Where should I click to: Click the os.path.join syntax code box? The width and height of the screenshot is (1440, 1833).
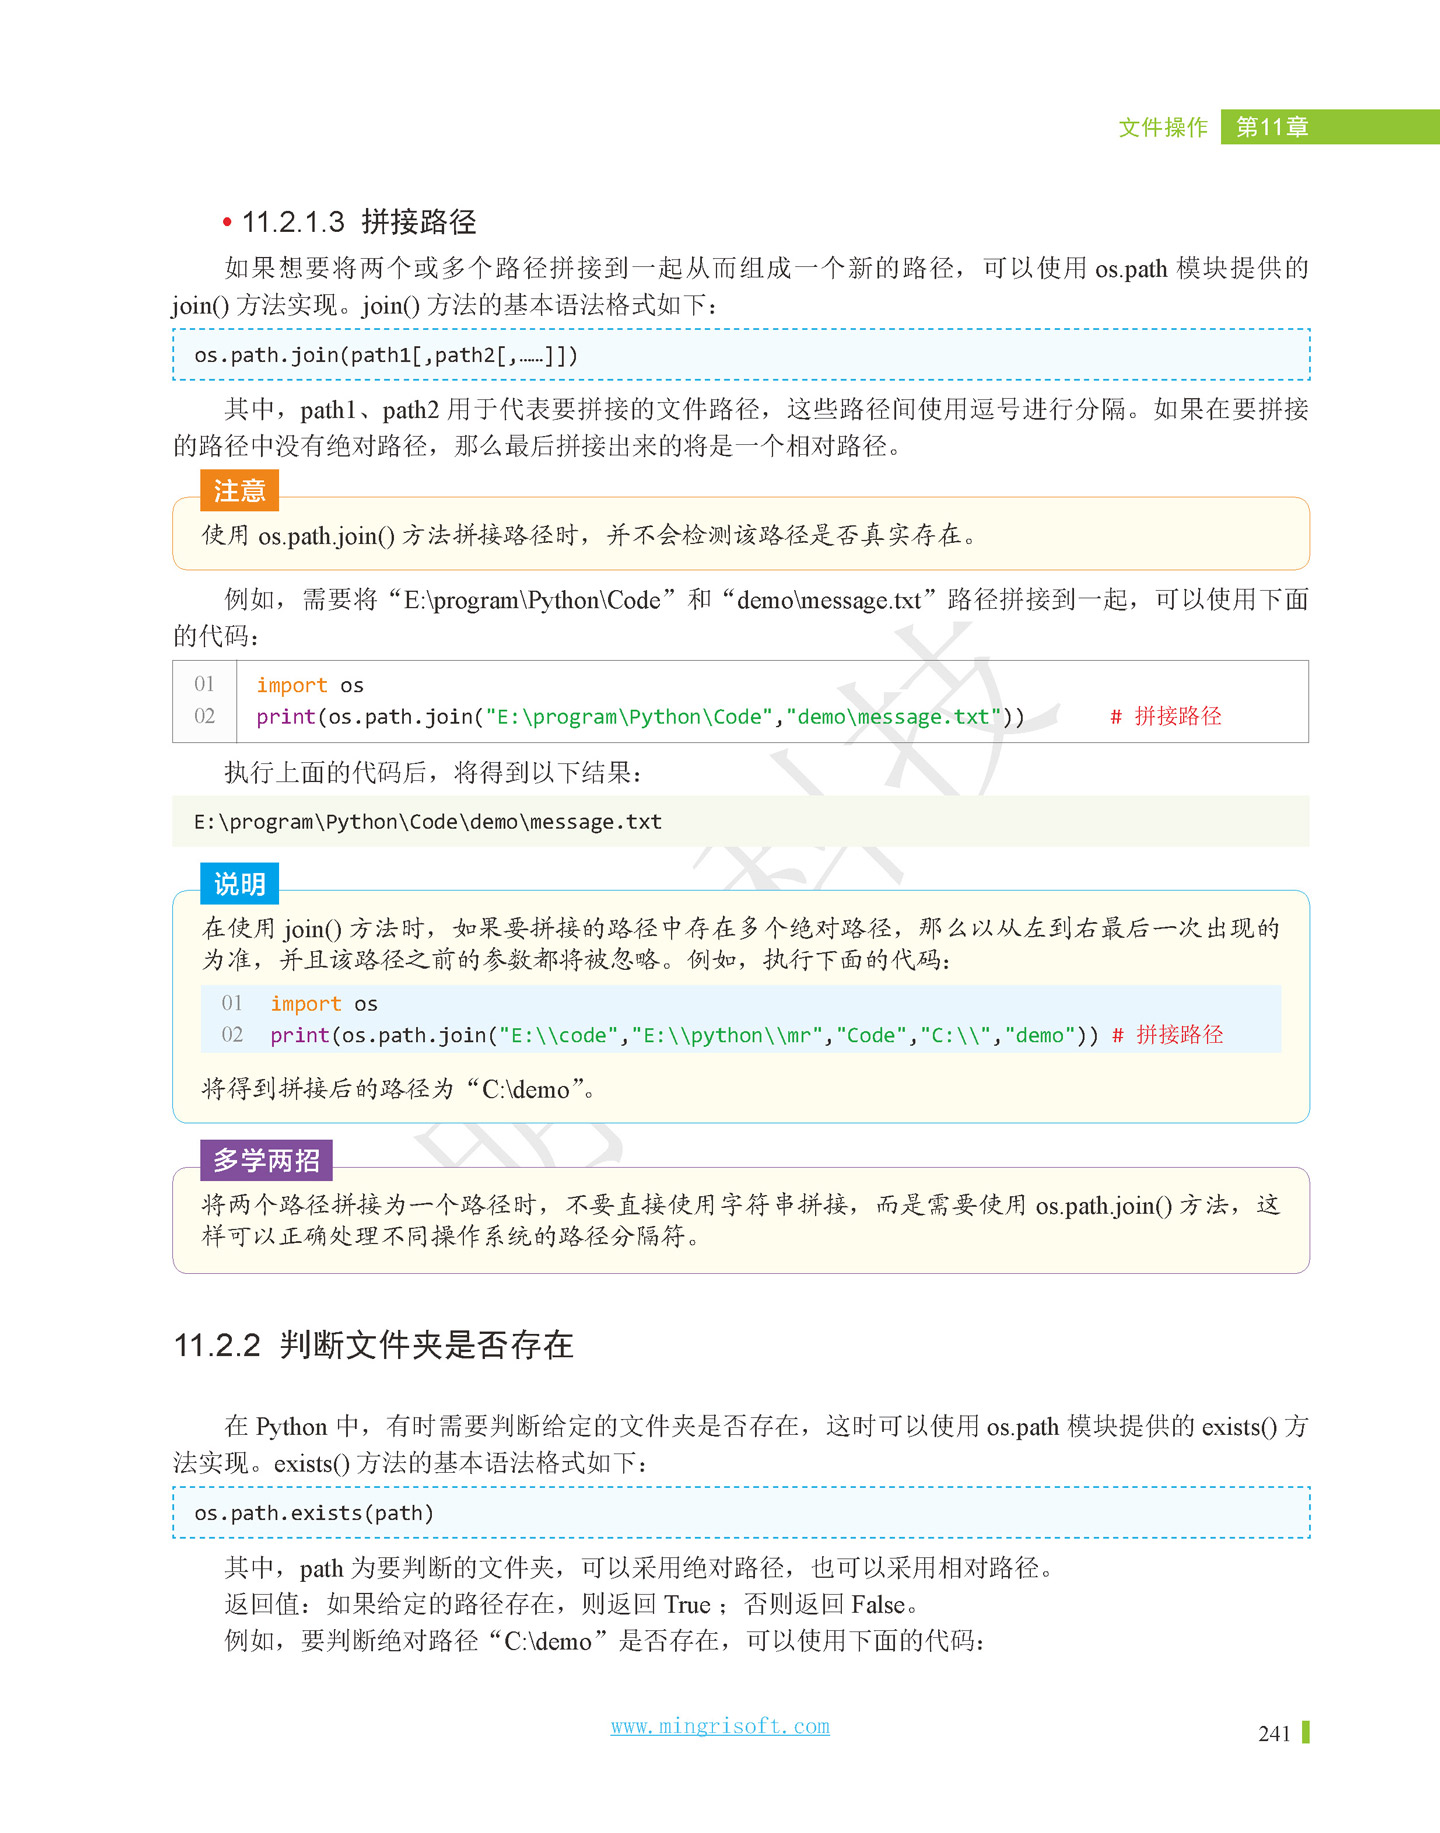pyautogui.click(x=740, y=355)
